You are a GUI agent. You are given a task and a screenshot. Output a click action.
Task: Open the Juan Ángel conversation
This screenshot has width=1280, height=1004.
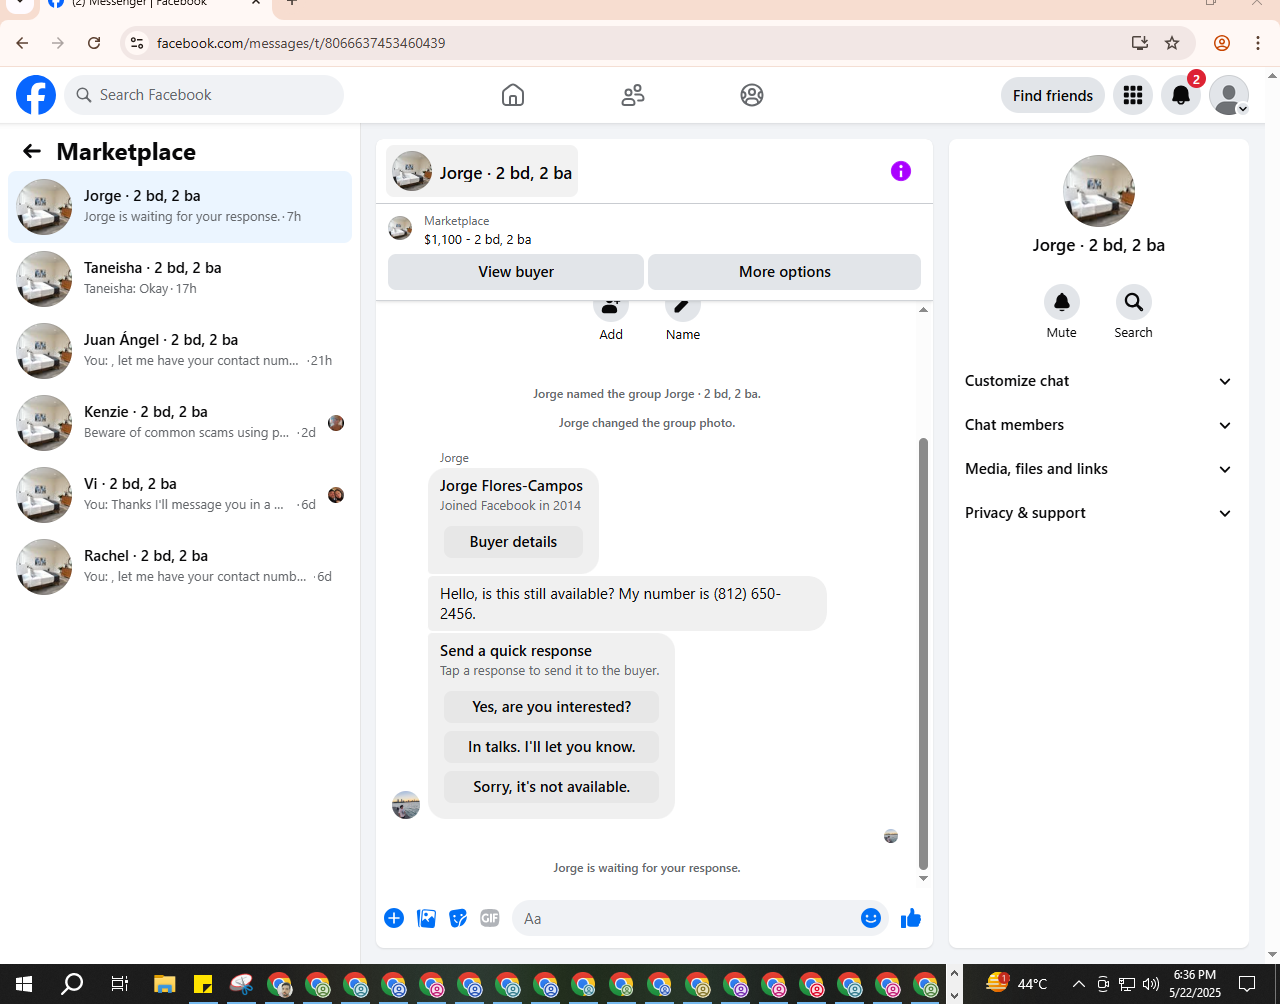[180, 351]
